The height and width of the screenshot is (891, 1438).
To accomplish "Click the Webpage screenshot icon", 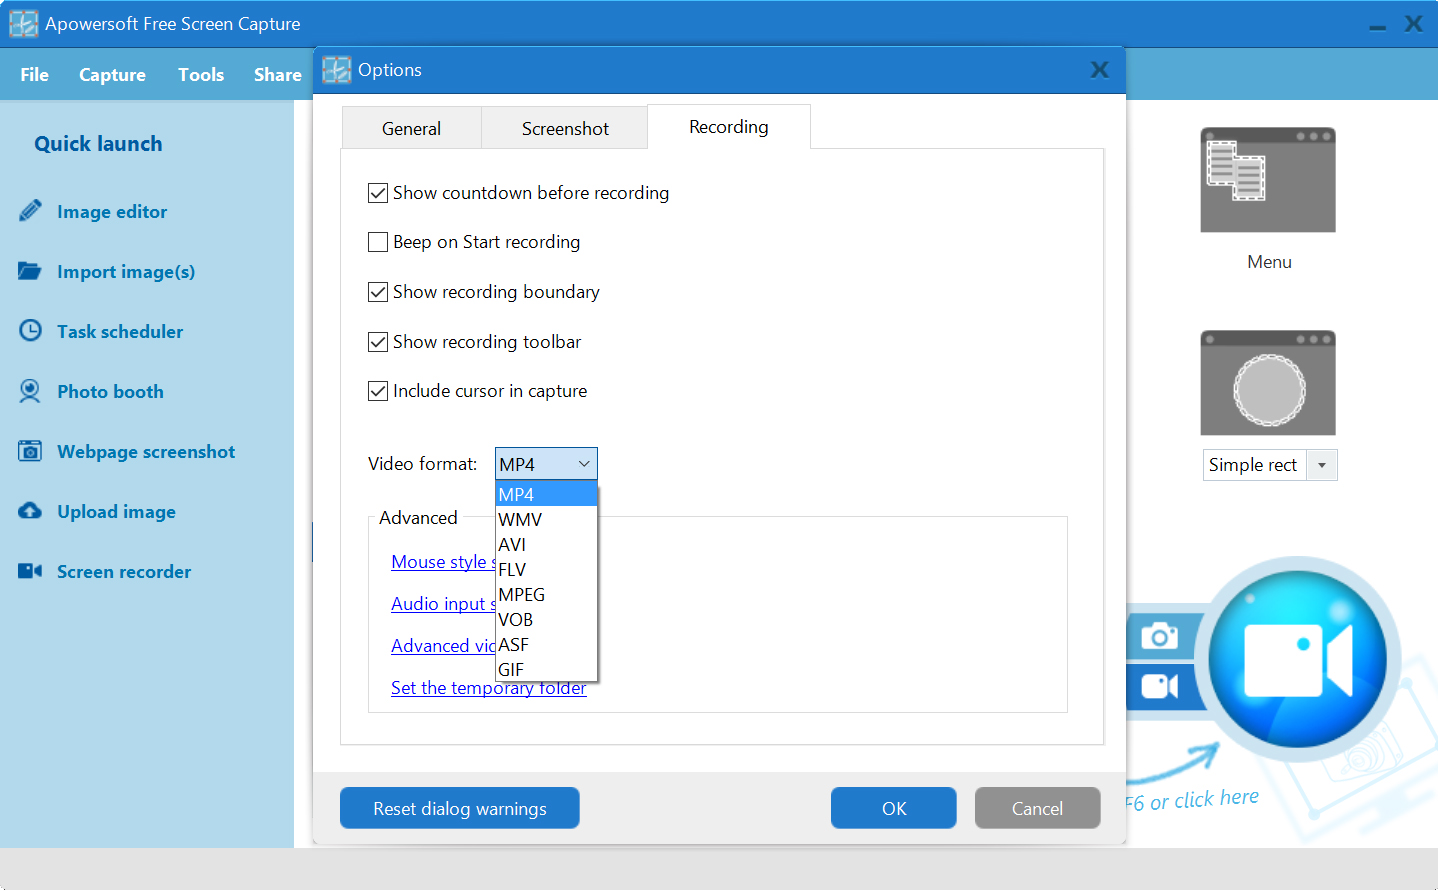I will [30, 451].
